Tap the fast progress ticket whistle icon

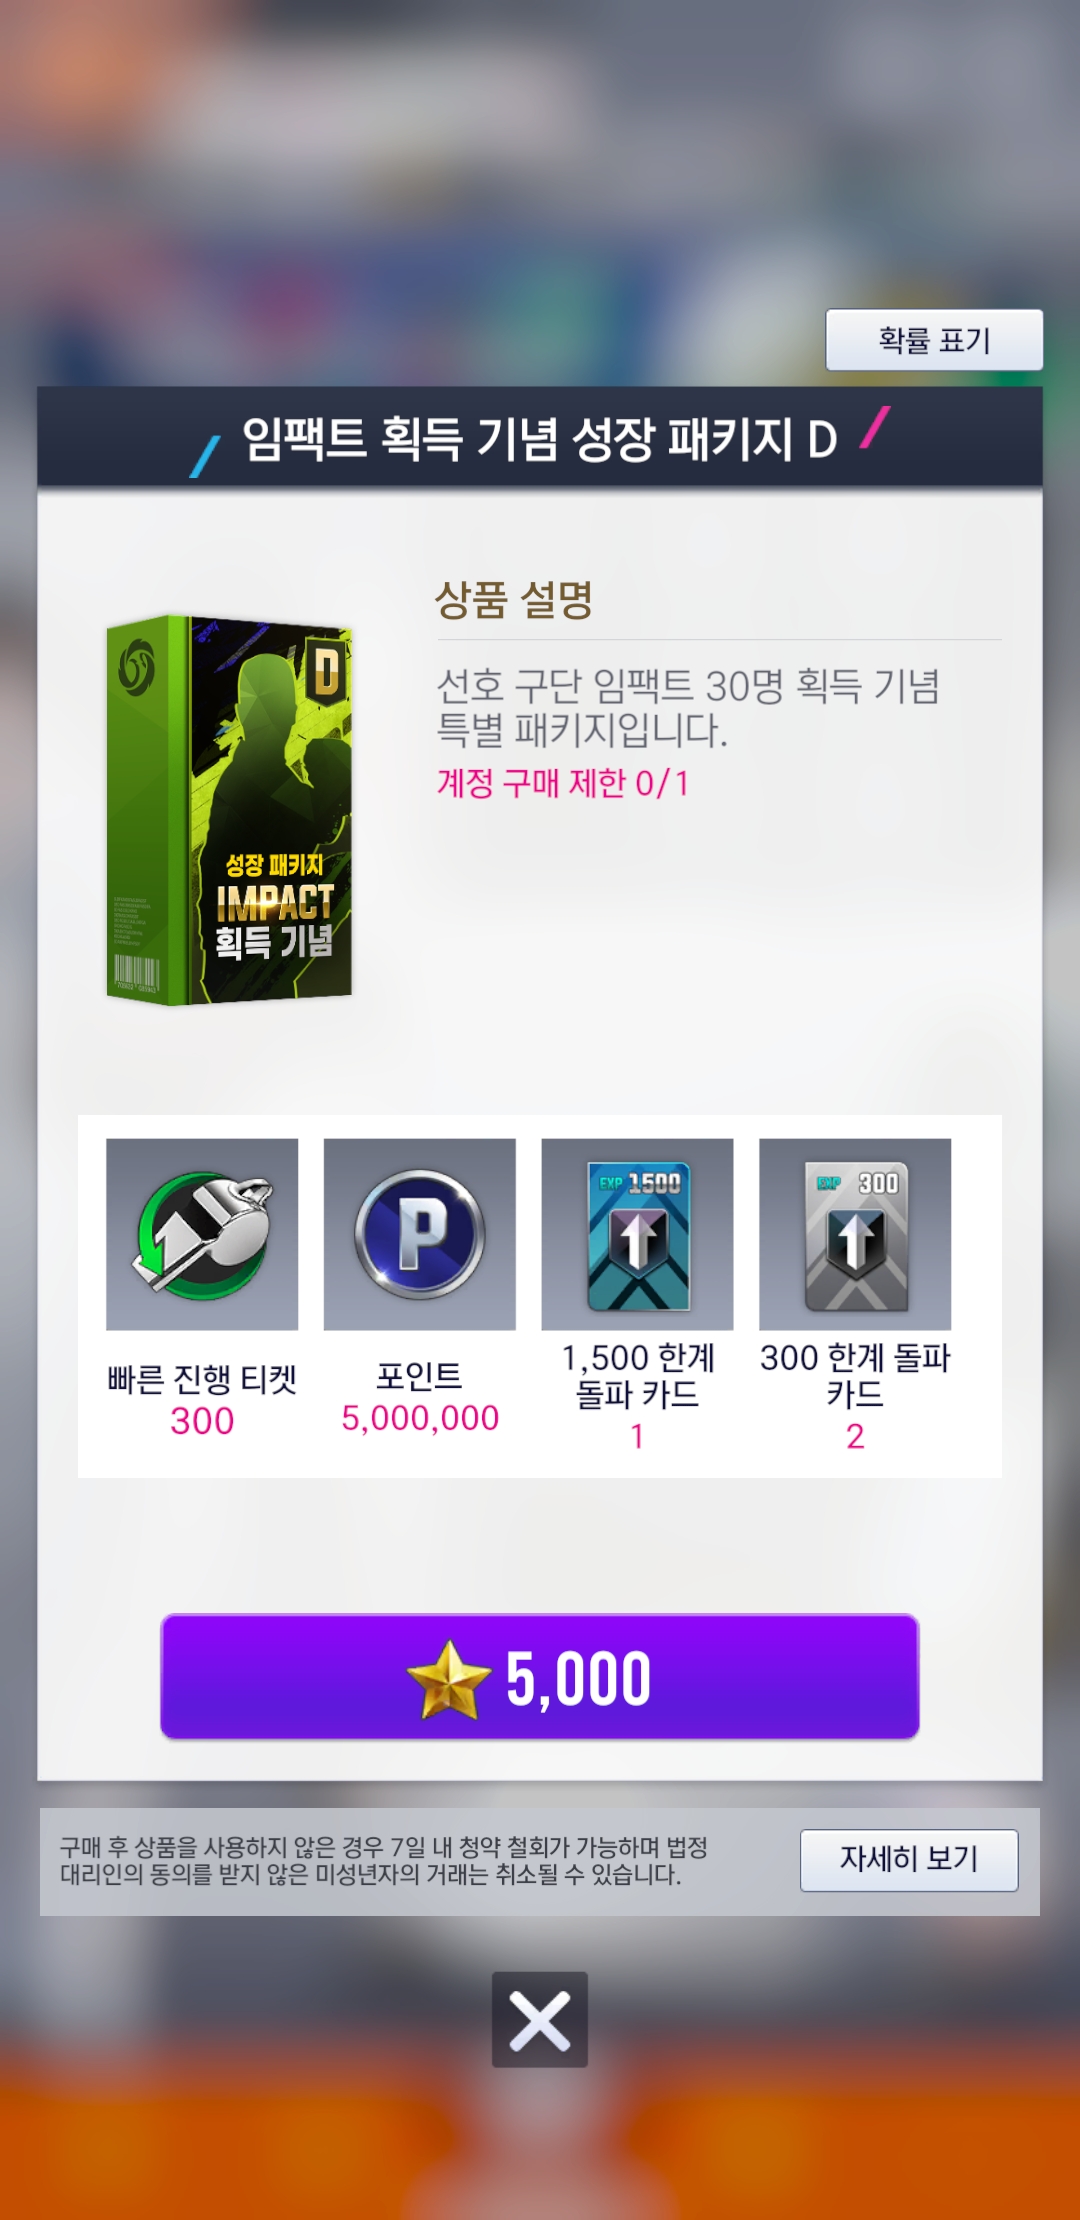click(202, 1234)
